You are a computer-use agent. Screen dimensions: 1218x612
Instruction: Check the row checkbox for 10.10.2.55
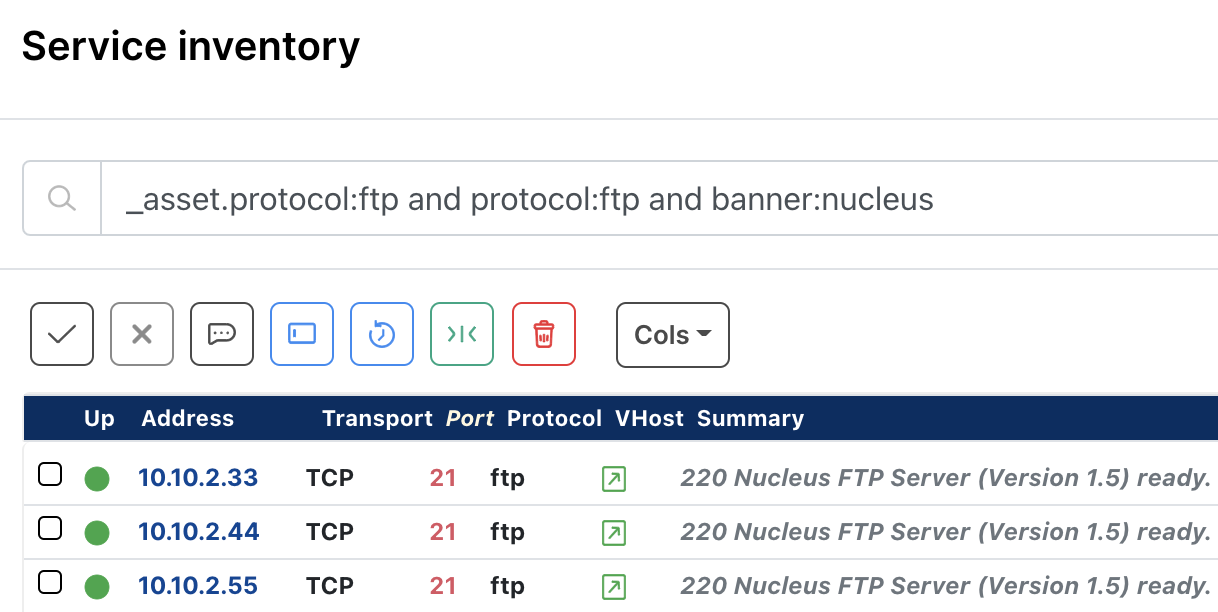pos(50,581)
